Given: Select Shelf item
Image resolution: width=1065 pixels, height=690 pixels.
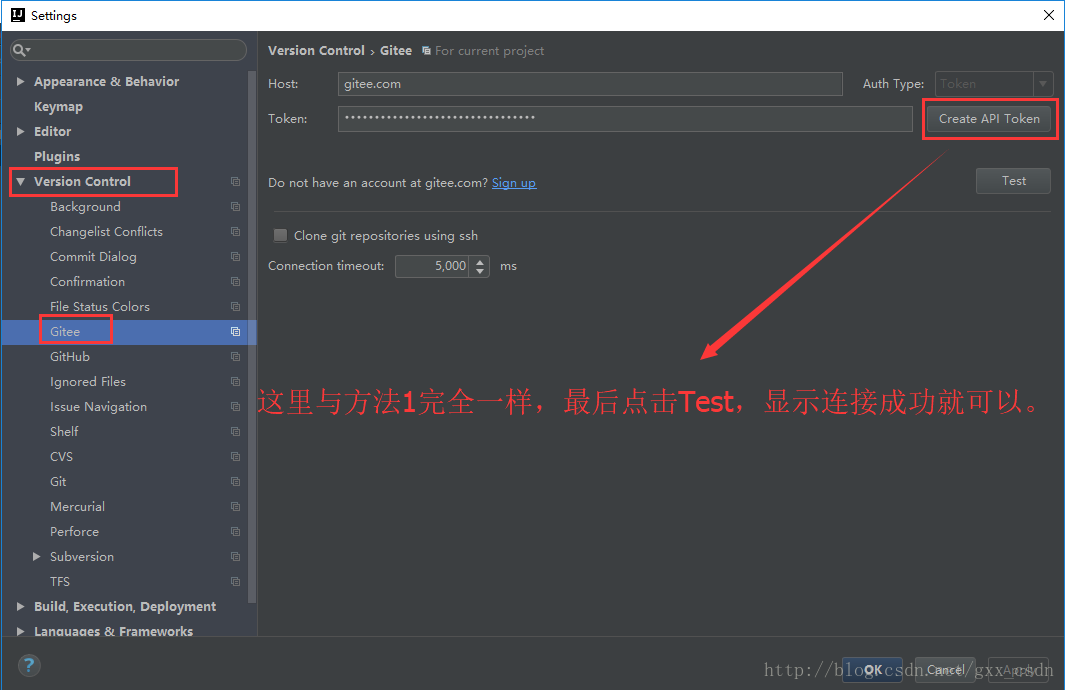Looking at the screenshot, I should [64, 431].
